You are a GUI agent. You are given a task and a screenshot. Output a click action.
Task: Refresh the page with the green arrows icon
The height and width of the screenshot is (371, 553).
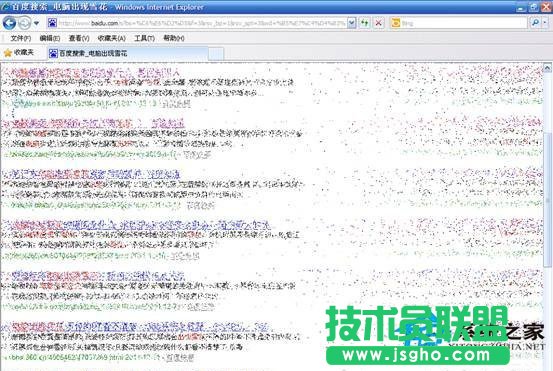(364, 23)
